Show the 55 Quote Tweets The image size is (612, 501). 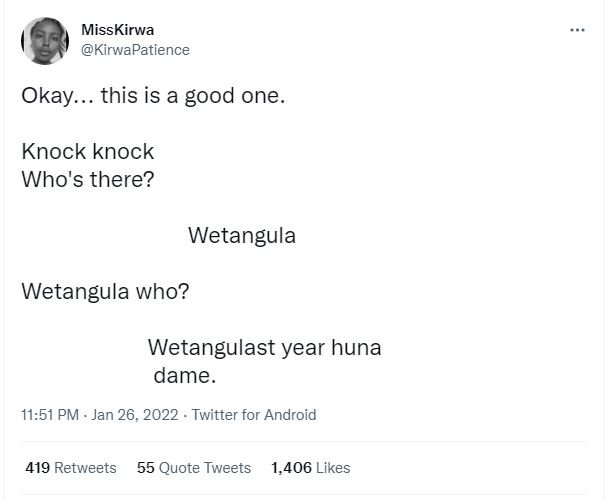tap(193, 467)
